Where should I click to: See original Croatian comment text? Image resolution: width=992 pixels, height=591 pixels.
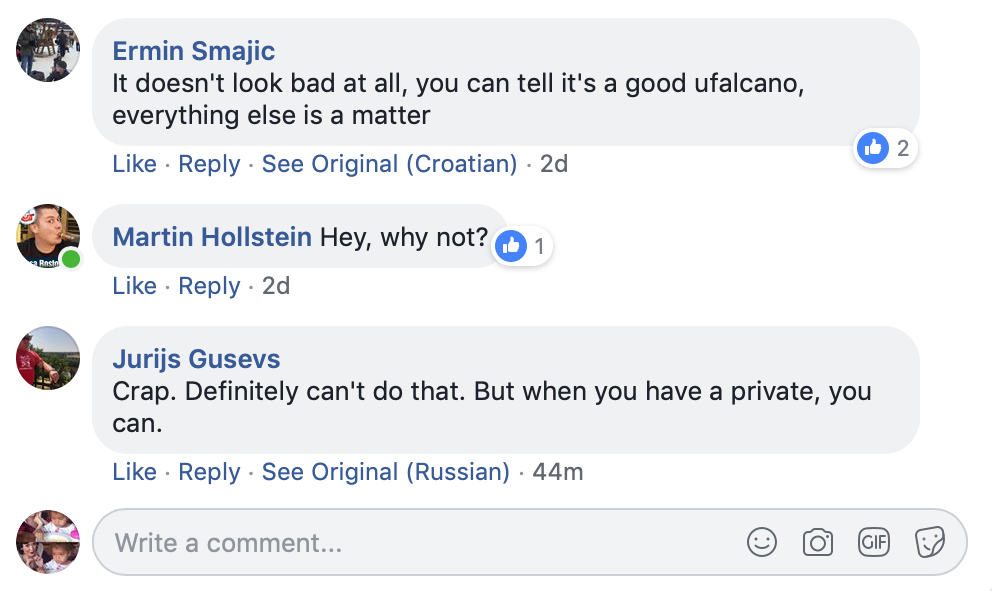tap(389, 164)
